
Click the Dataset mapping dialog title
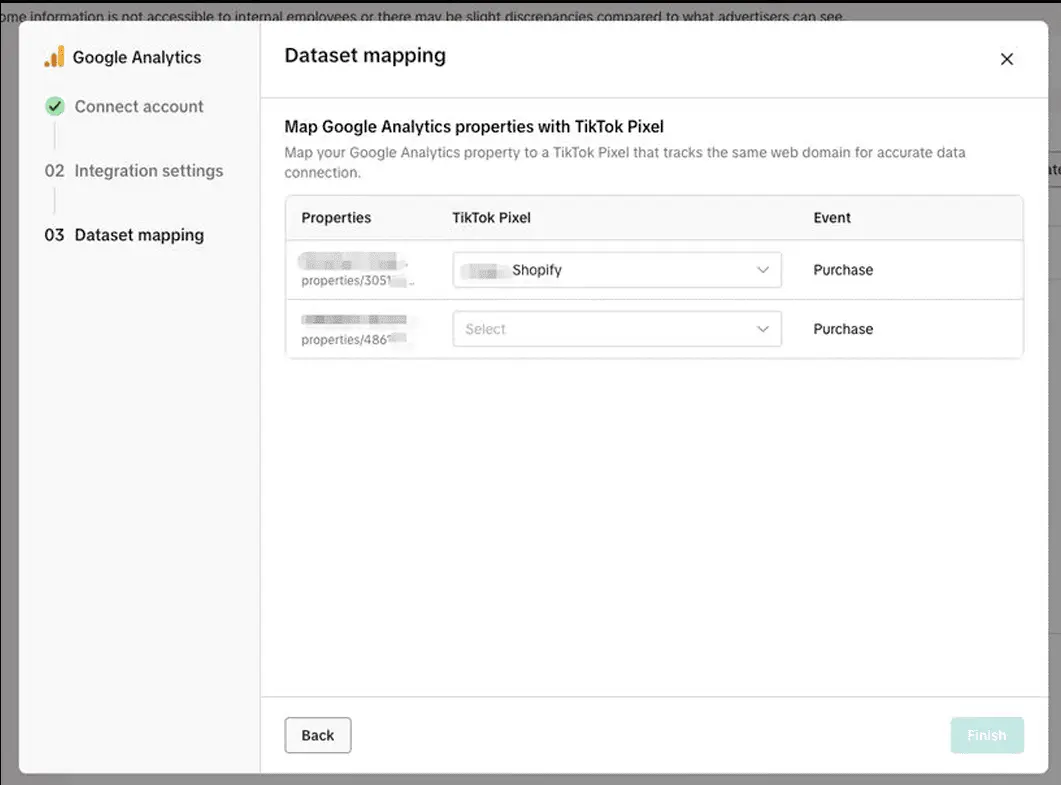tap(365, 55)
